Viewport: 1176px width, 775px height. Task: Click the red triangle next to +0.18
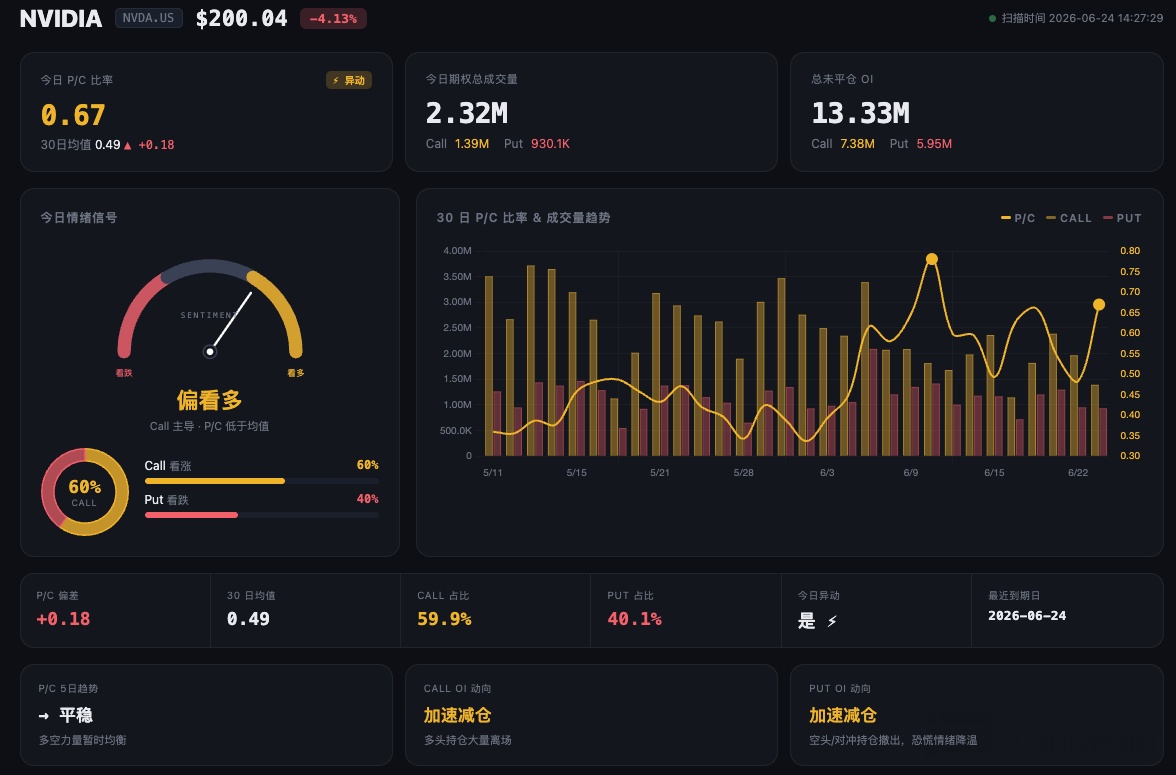[128, 146]
